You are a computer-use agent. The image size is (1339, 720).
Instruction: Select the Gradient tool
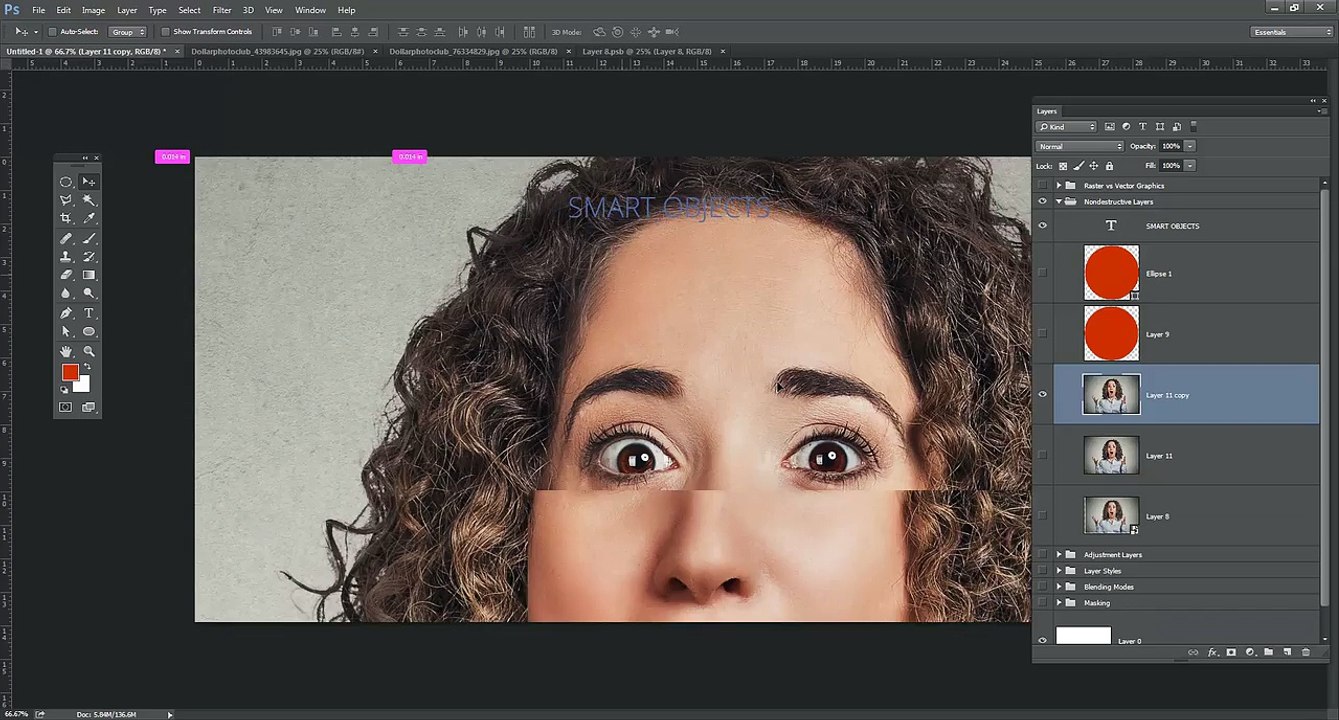(89, 275)
